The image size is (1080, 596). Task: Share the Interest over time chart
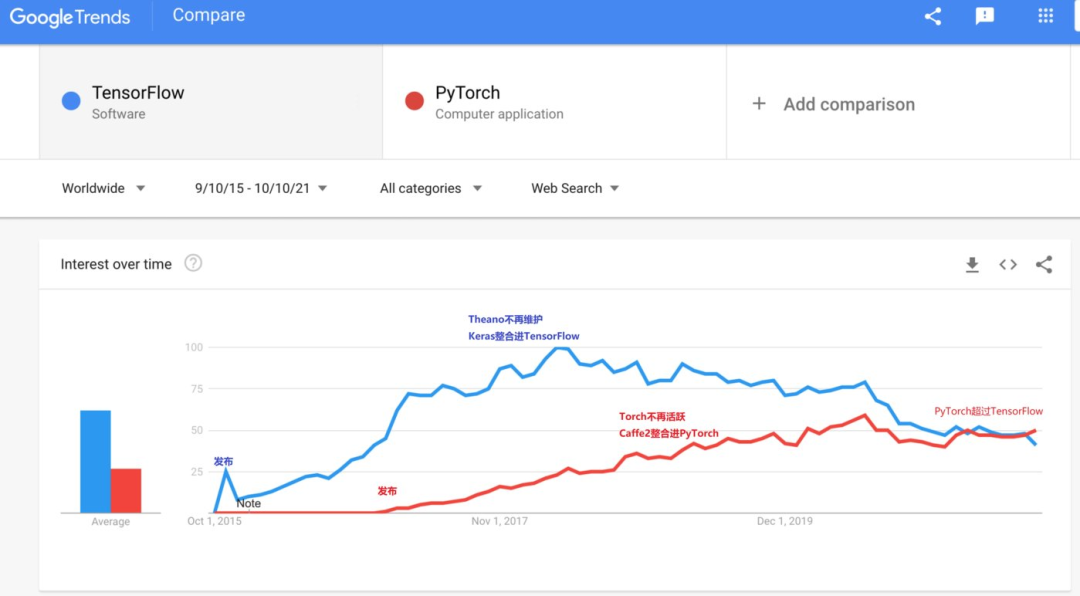click(1044, 264)
